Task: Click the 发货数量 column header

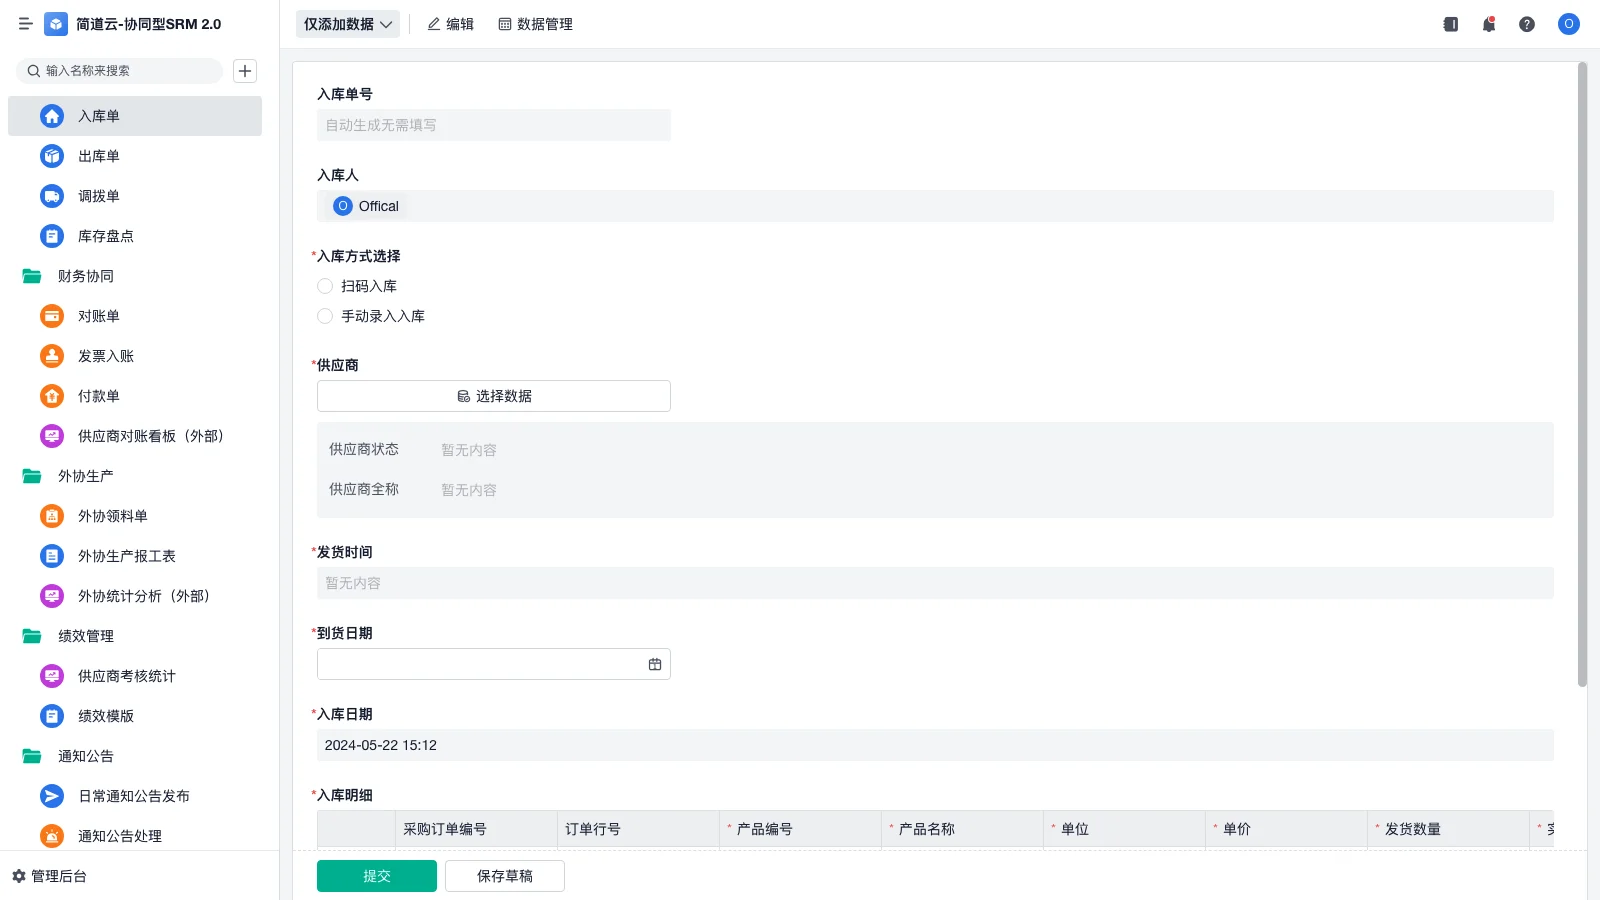Action: coord(1448,829)
